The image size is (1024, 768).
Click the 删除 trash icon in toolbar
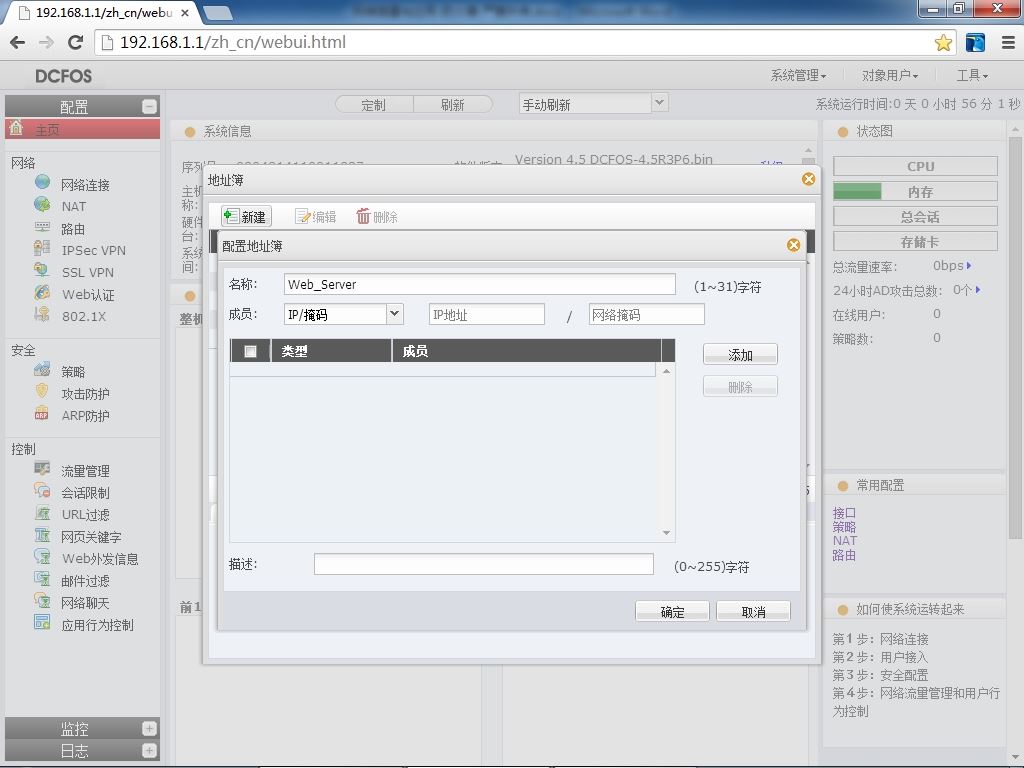(363, 216)
